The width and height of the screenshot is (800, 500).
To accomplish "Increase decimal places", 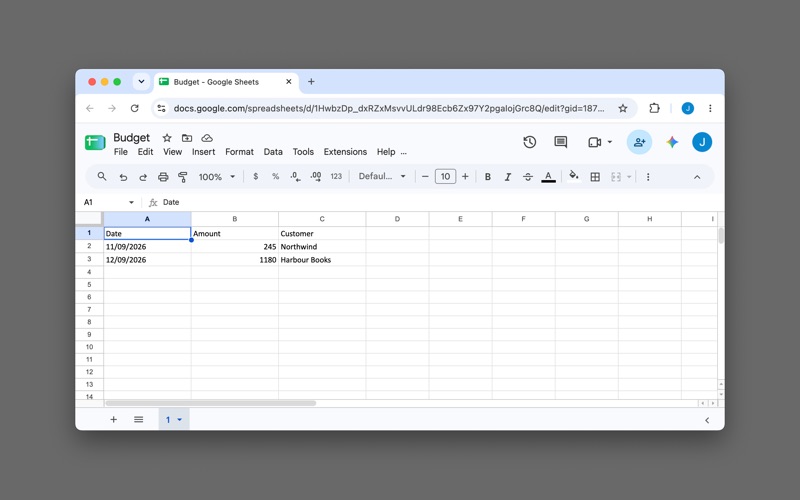I will coord(316,177).
